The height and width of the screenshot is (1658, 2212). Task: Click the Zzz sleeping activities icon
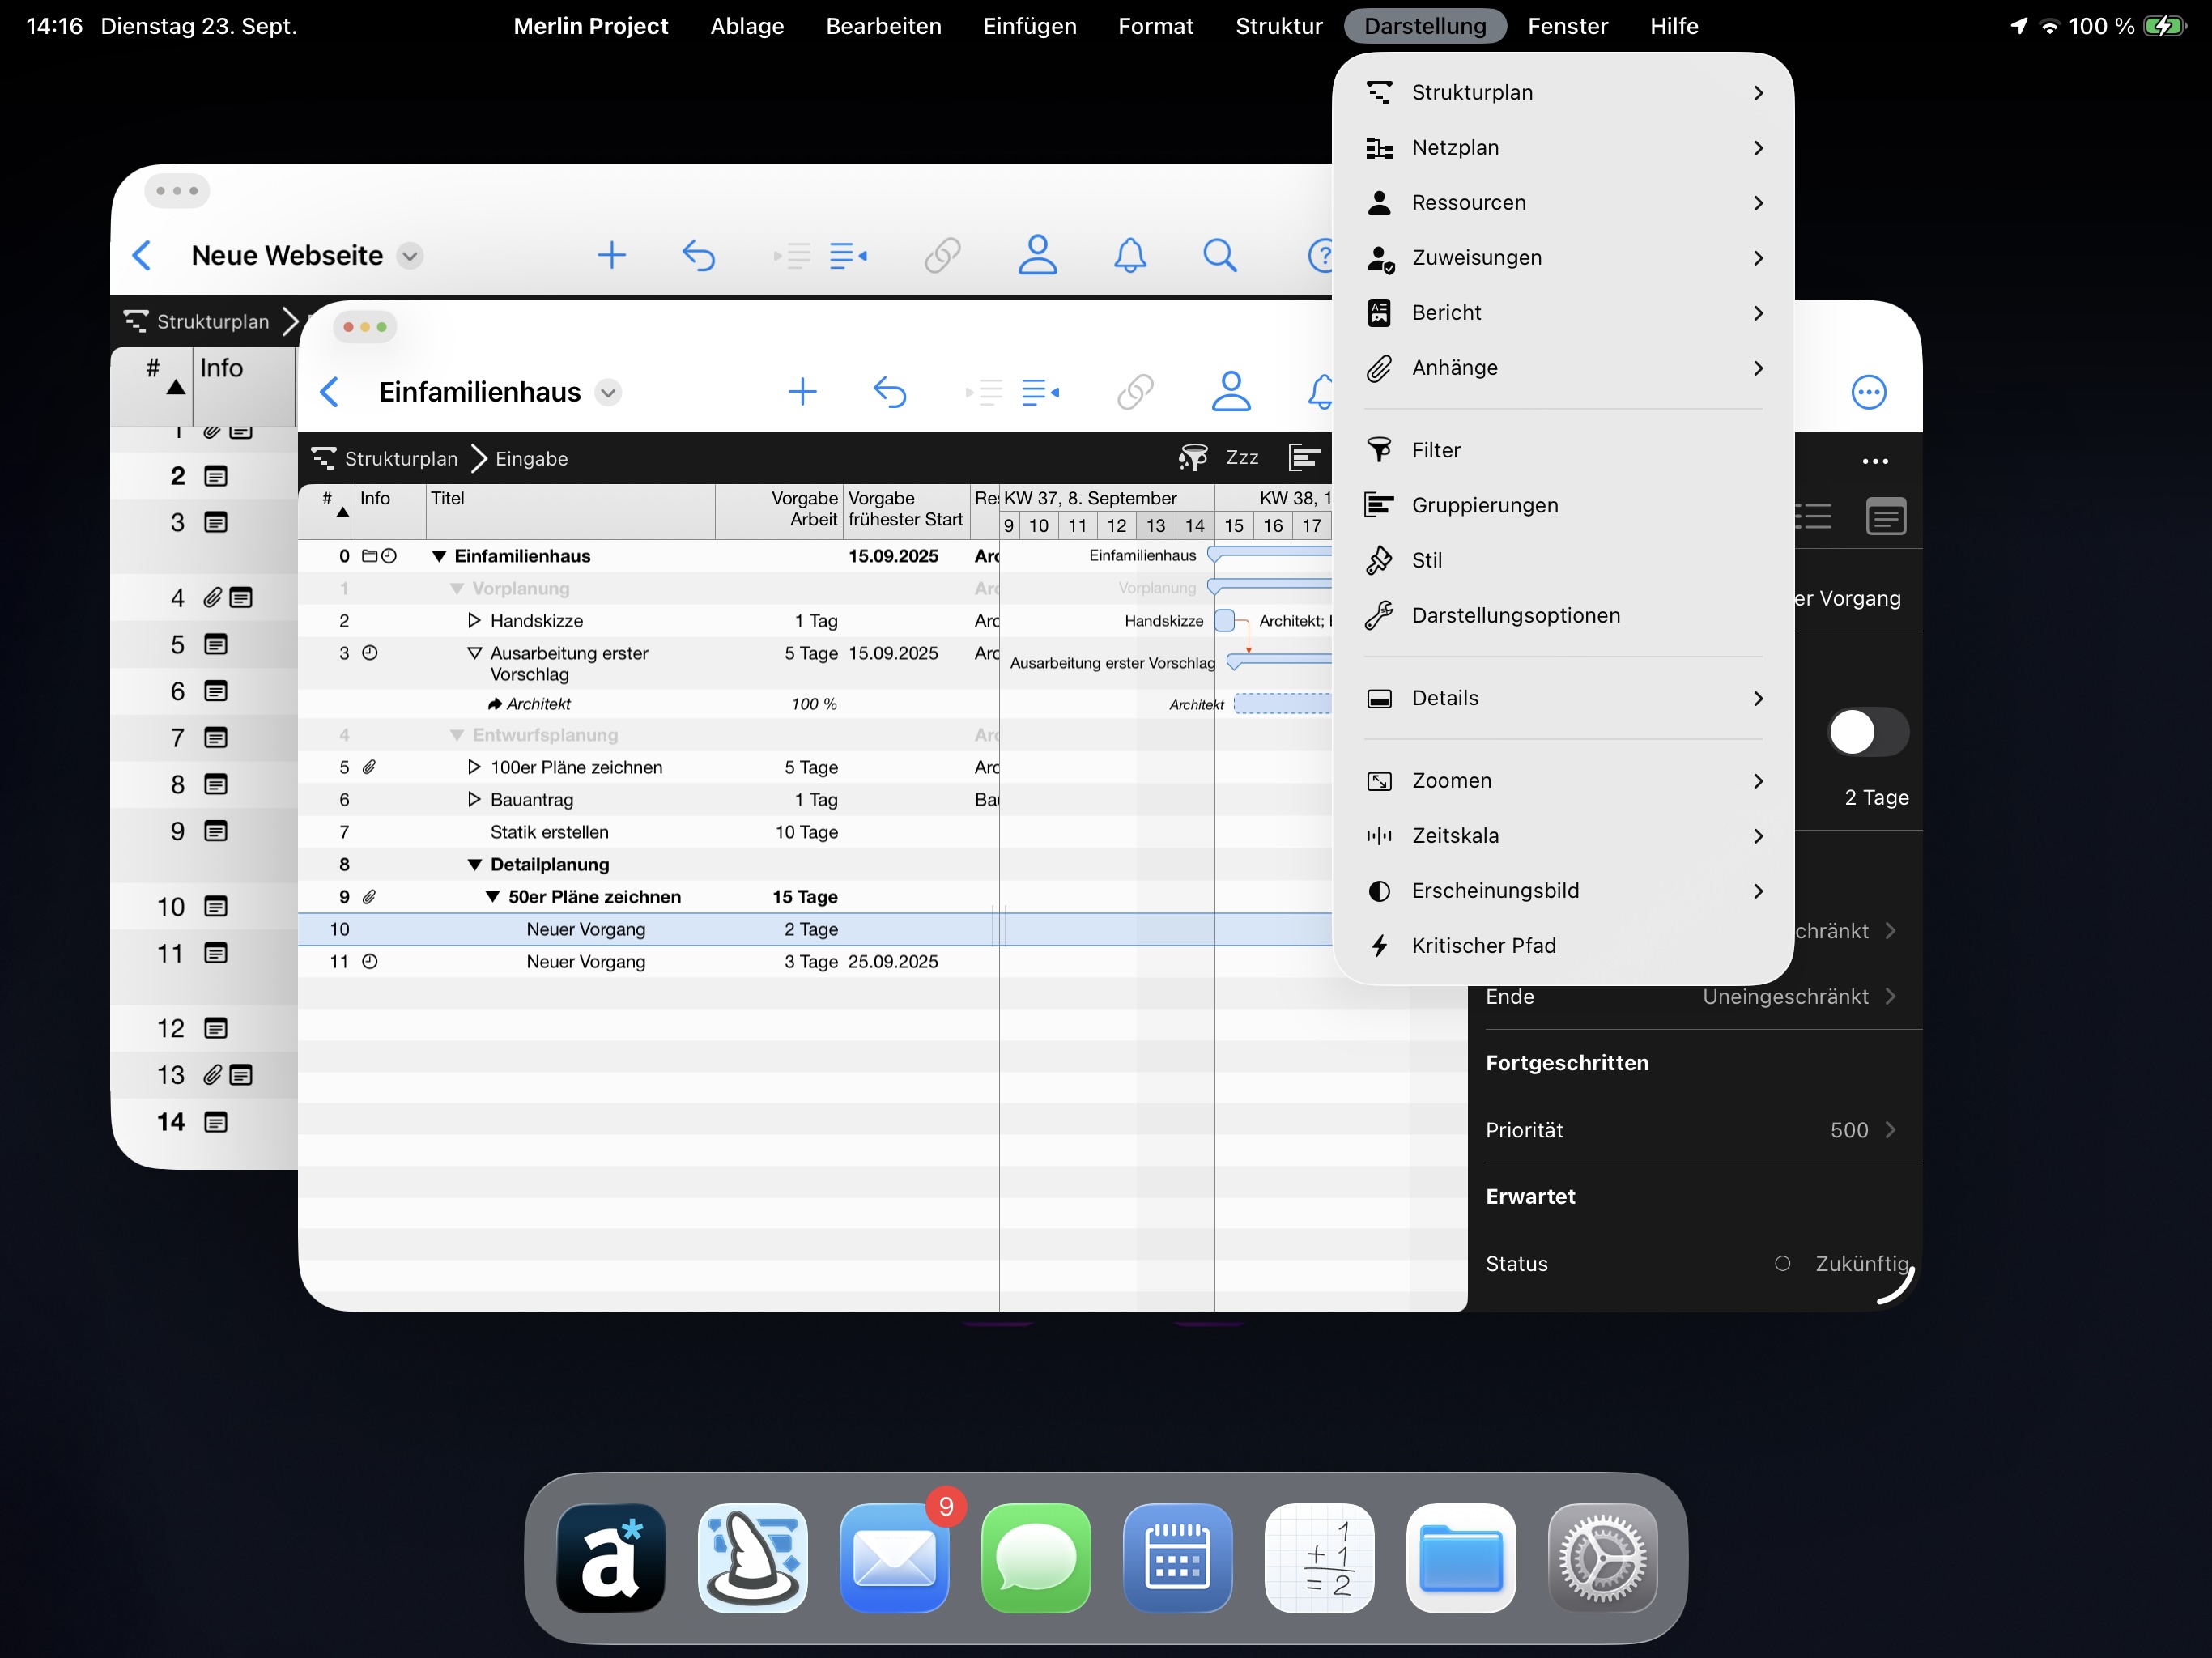click(x=1243, y=457)
